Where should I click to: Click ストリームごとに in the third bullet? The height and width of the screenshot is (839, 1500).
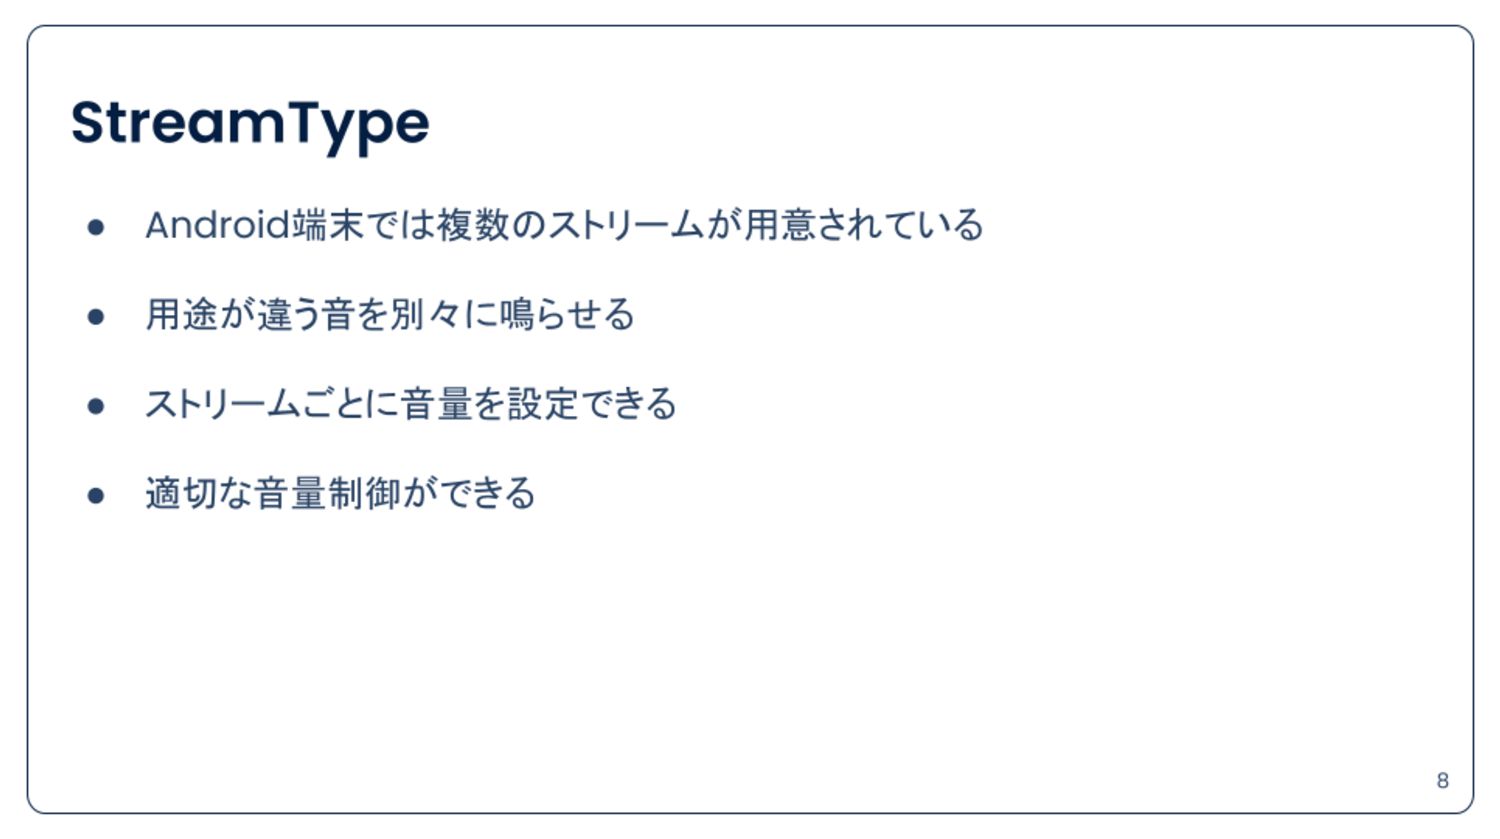coord(272,404)
